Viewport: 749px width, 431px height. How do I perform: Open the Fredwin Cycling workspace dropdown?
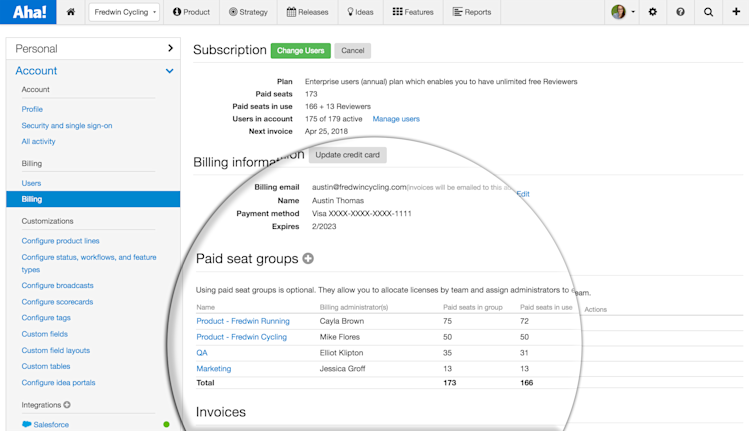124,12
